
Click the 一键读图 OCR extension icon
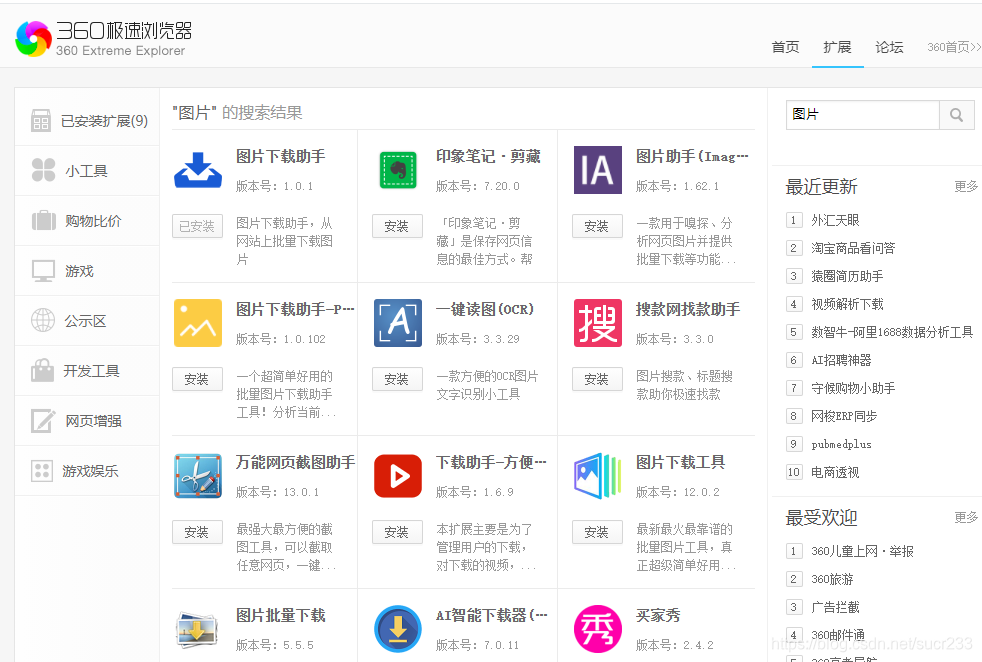[x=397, y=322]
